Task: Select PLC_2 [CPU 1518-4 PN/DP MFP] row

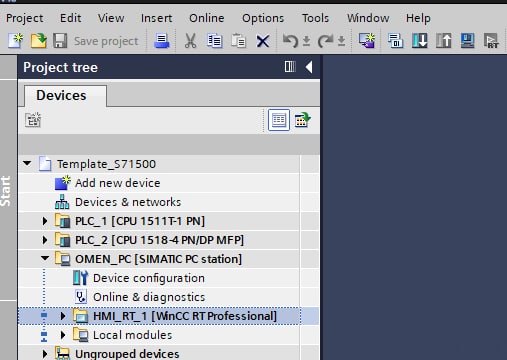Action: [159, 240]
